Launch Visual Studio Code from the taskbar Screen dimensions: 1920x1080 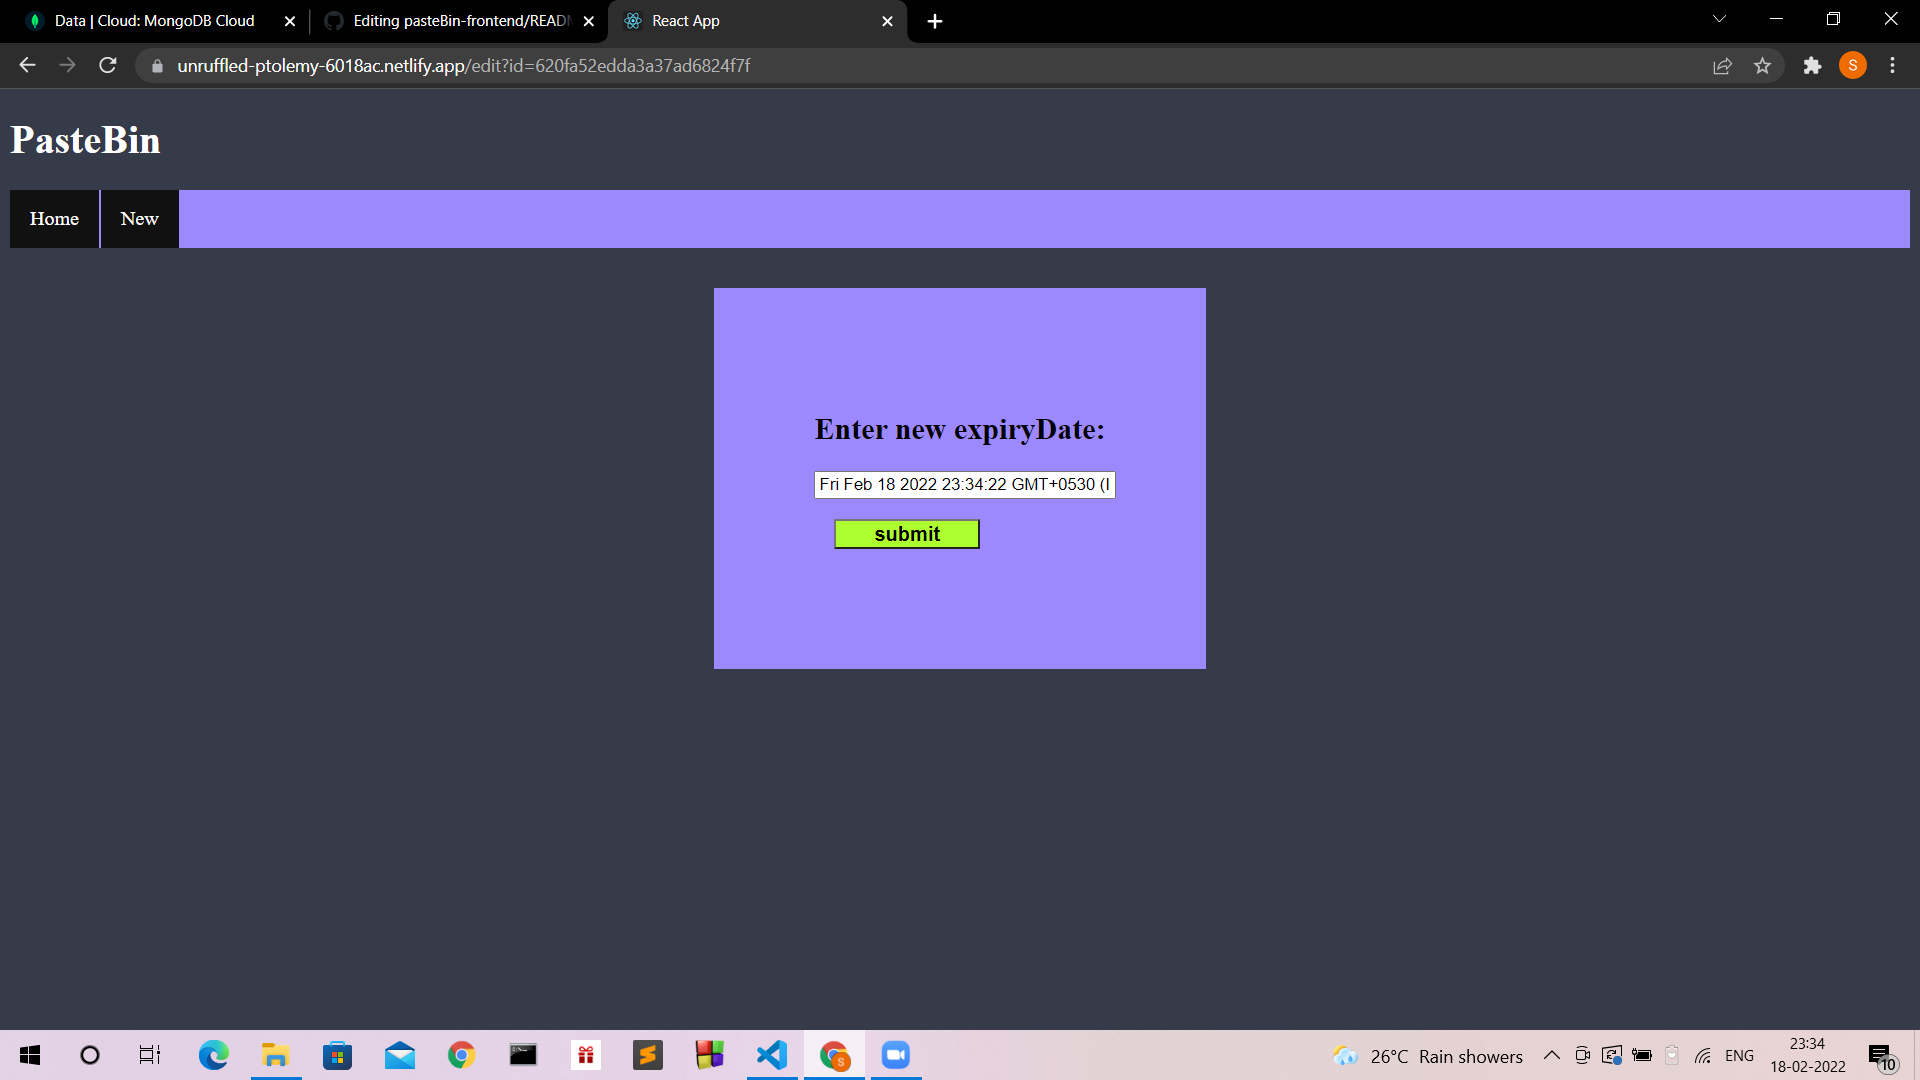coord(771,1055)
